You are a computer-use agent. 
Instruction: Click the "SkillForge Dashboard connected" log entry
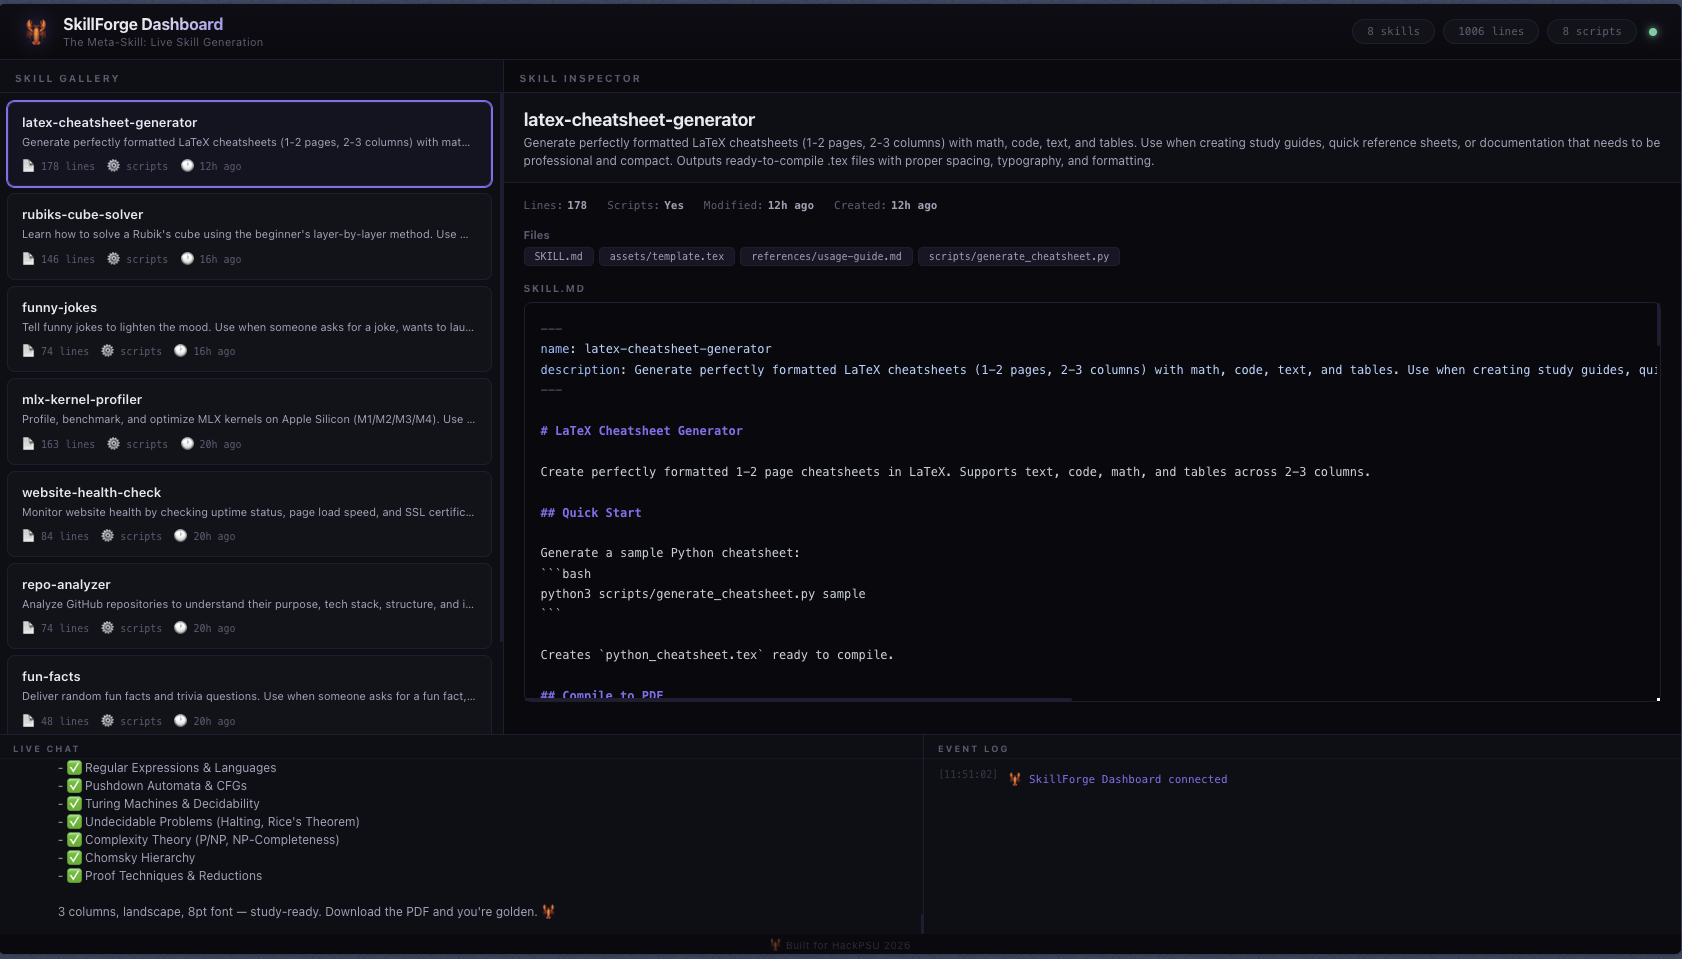tap(1128, 779)
